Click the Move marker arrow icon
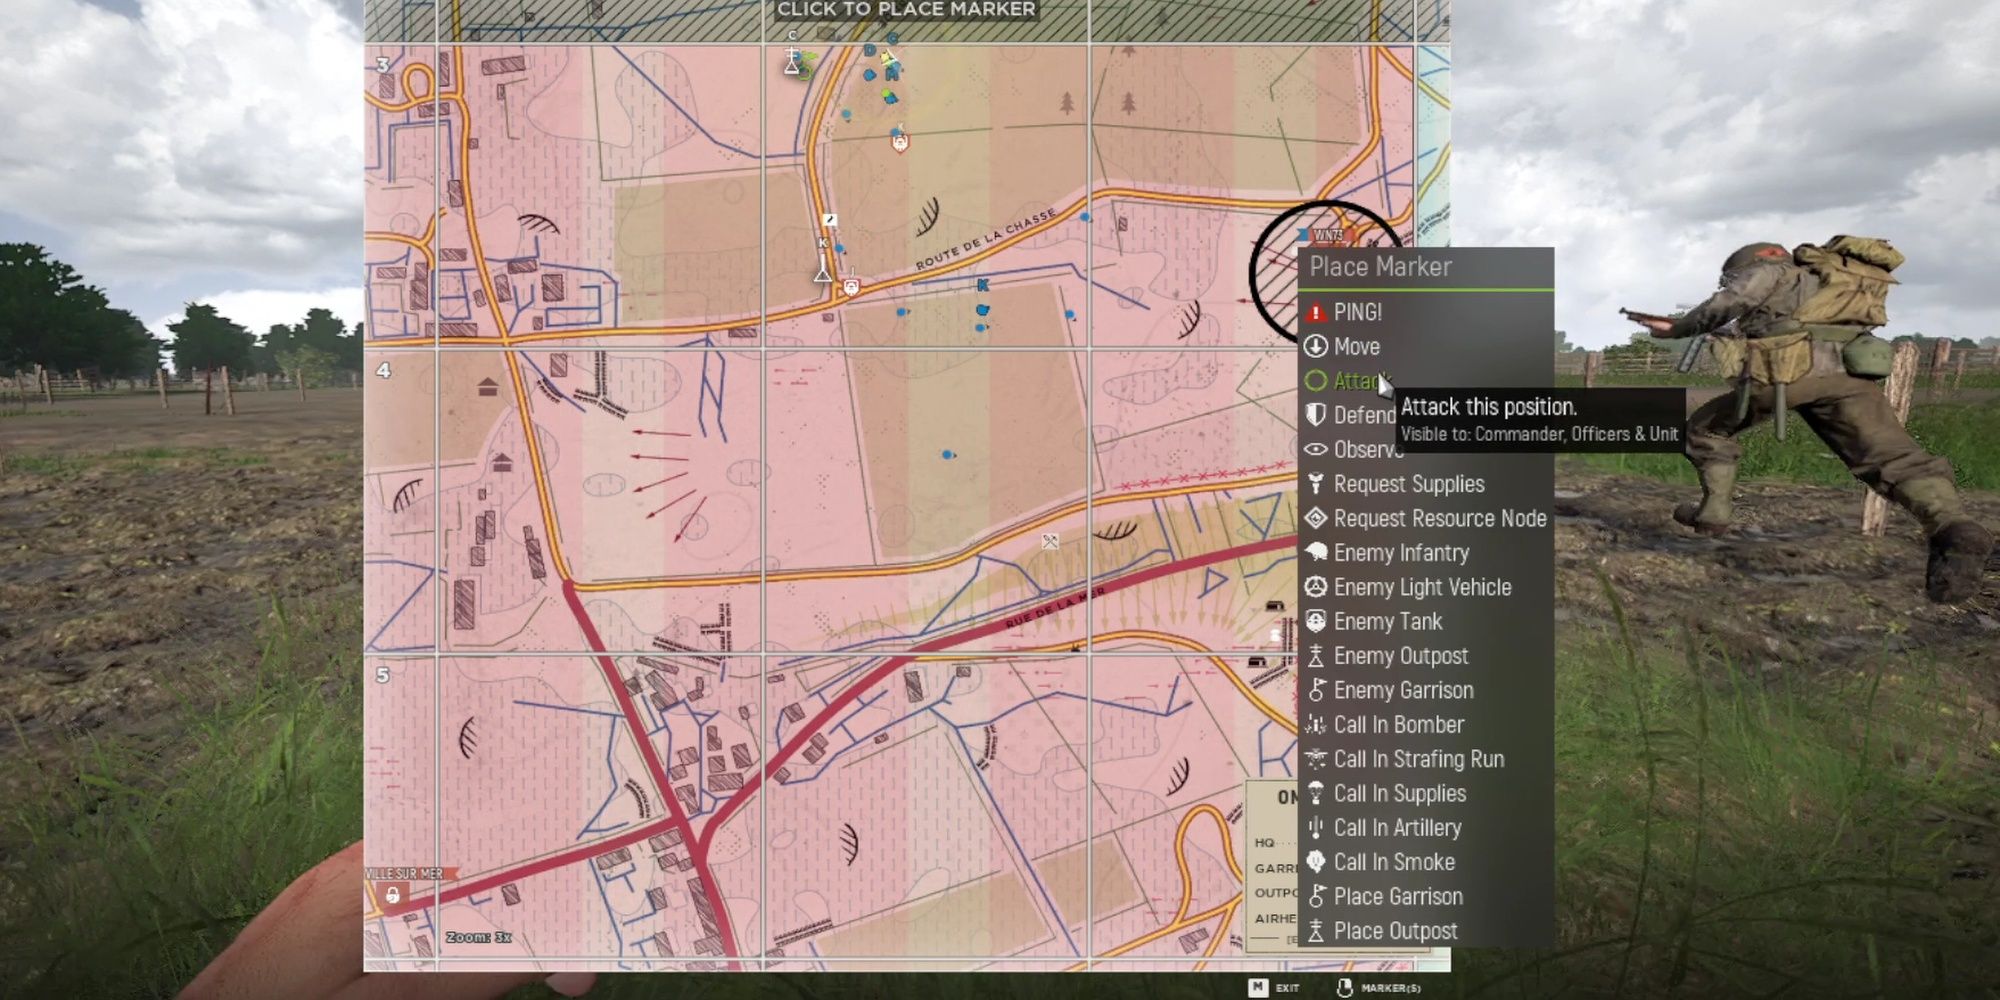This screenshot has width=2000, height=1000. tap(1316, 347)
